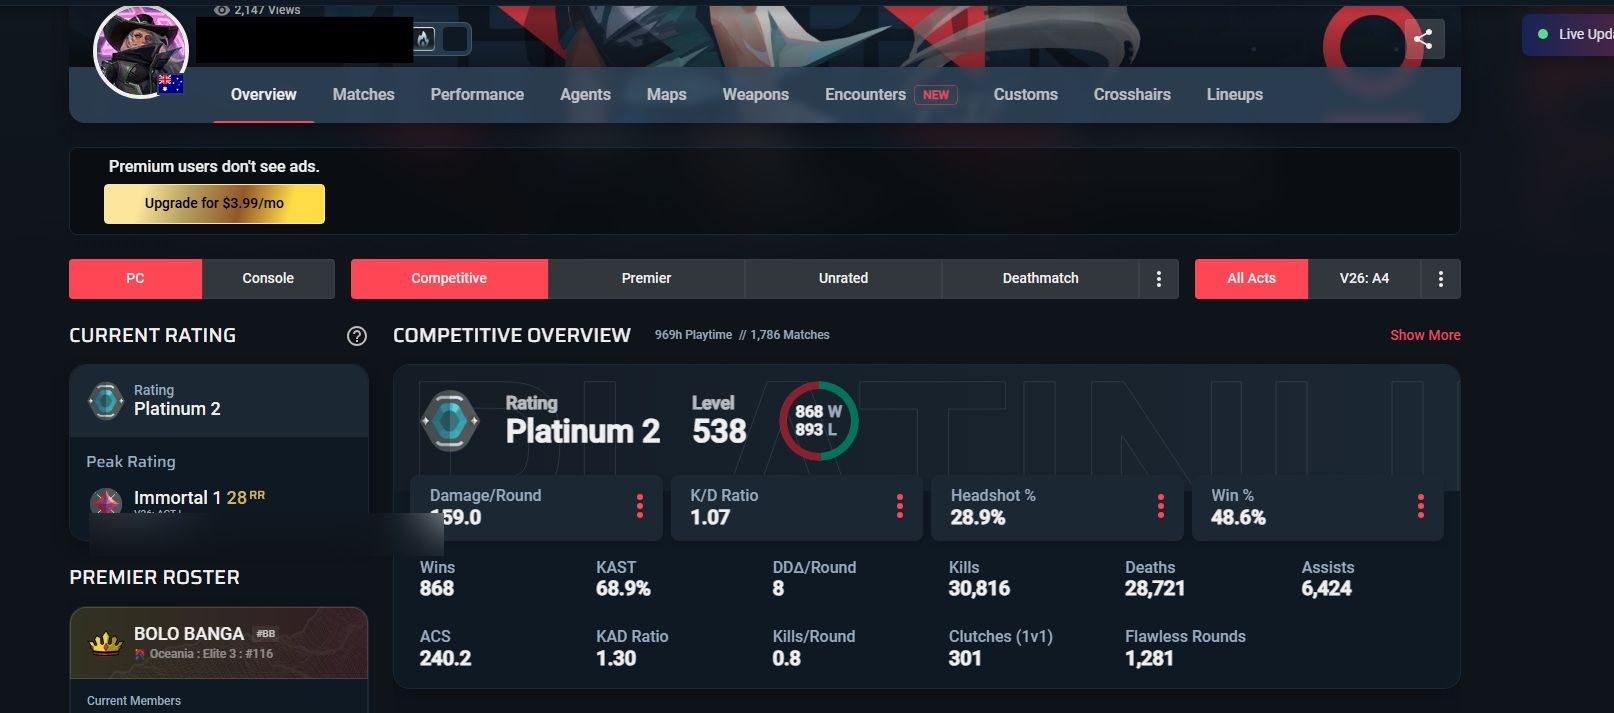The height and width of the screenshot is (713, 1614).
Task: Open the Lineups tab
Action: point(1234,95)
